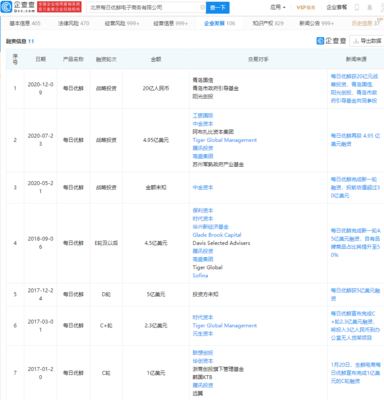
Task: Click the 青岛国信 investor text
Action: 203,80
